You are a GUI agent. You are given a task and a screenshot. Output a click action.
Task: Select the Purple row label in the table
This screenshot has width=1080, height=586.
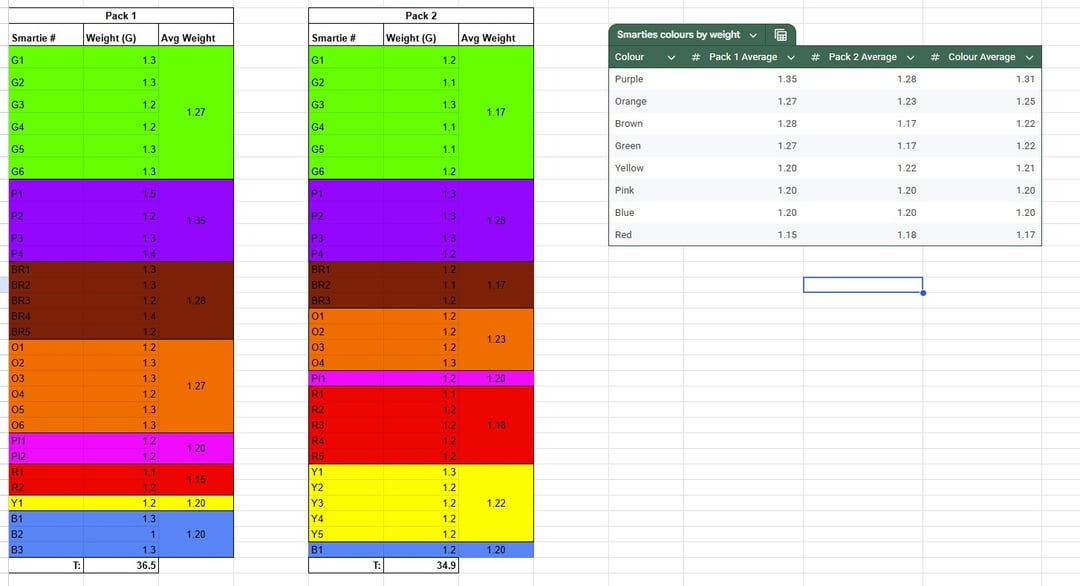629,79
